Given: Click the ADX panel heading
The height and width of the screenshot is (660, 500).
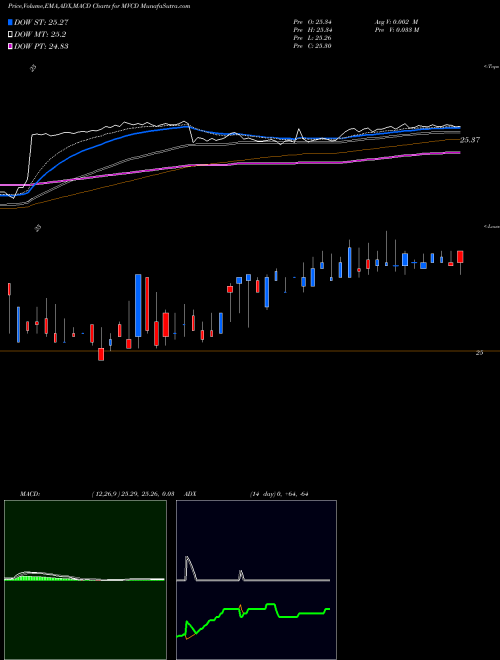Looking at the screenshot, I should (190, 494).
